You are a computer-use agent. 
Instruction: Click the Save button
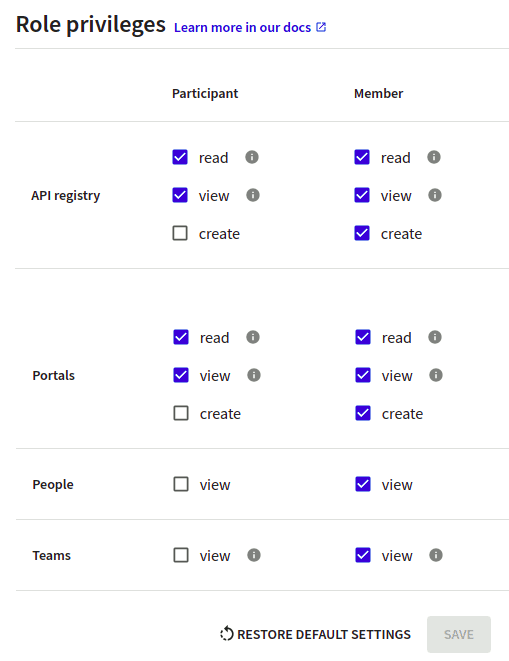tap(459, 634)
